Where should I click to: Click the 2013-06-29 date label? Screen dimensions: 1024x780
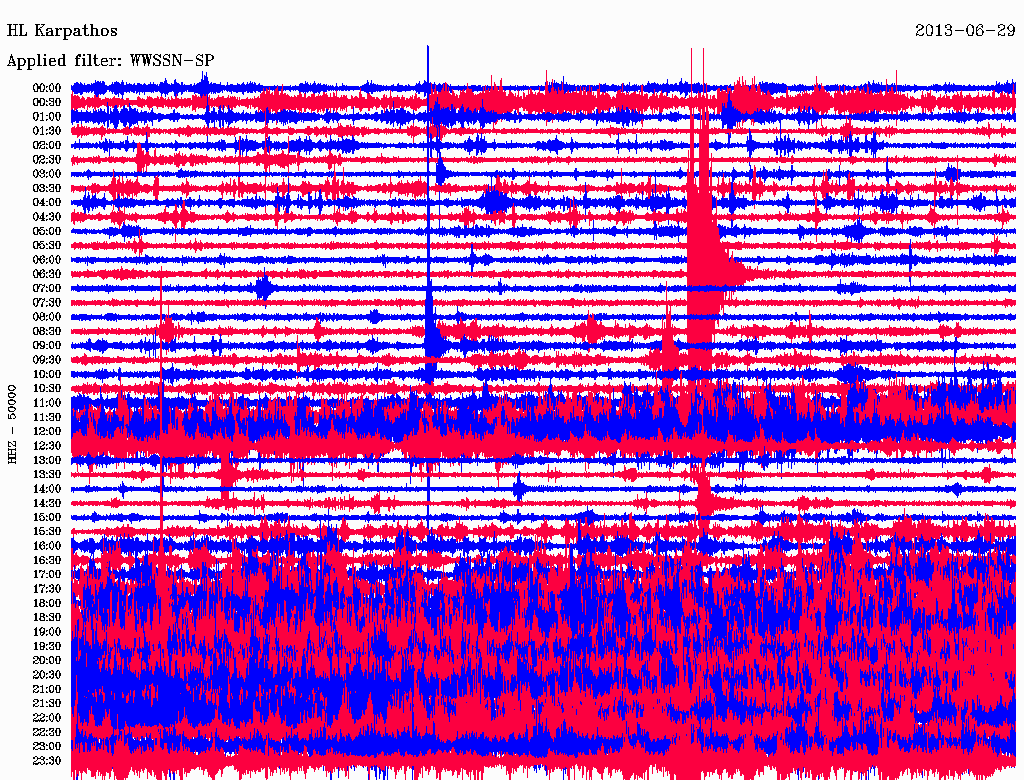click(964, 31)
